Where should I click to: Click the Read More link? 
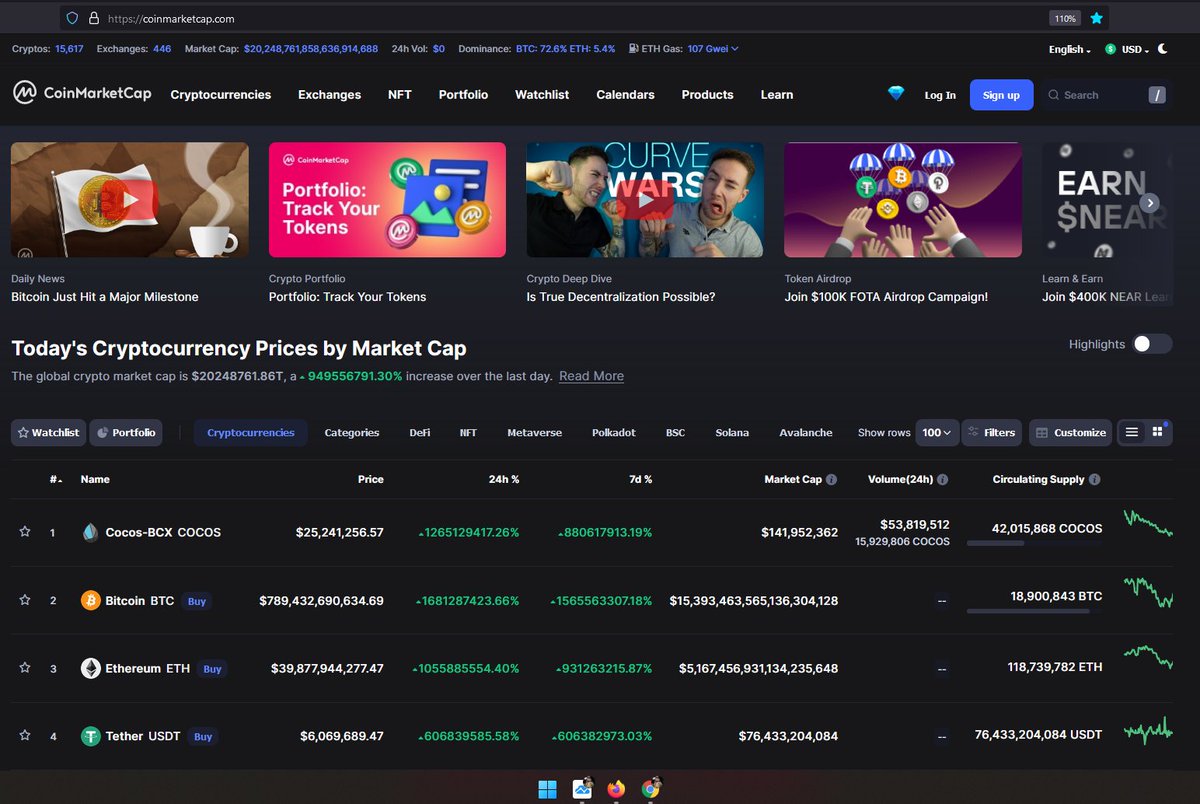click(591, 376)
